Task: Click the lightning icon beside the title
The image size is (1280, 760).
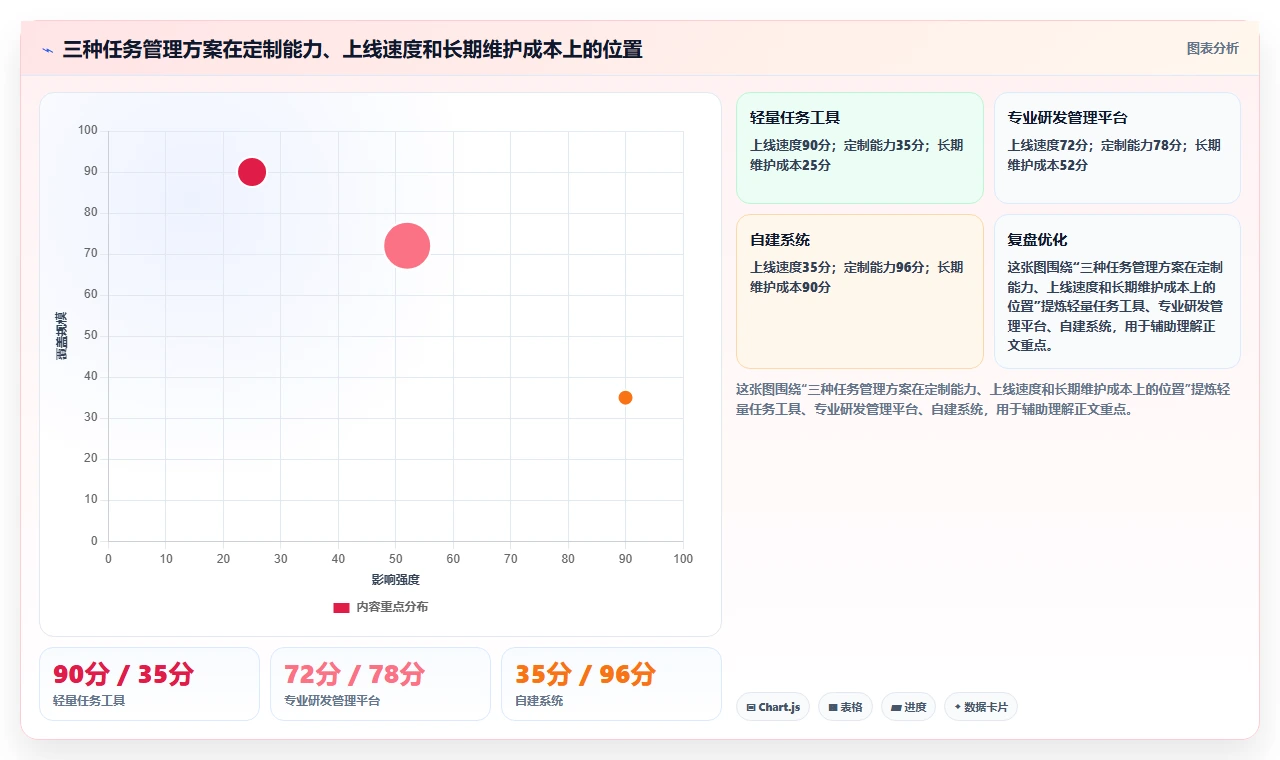Action: 47,49
